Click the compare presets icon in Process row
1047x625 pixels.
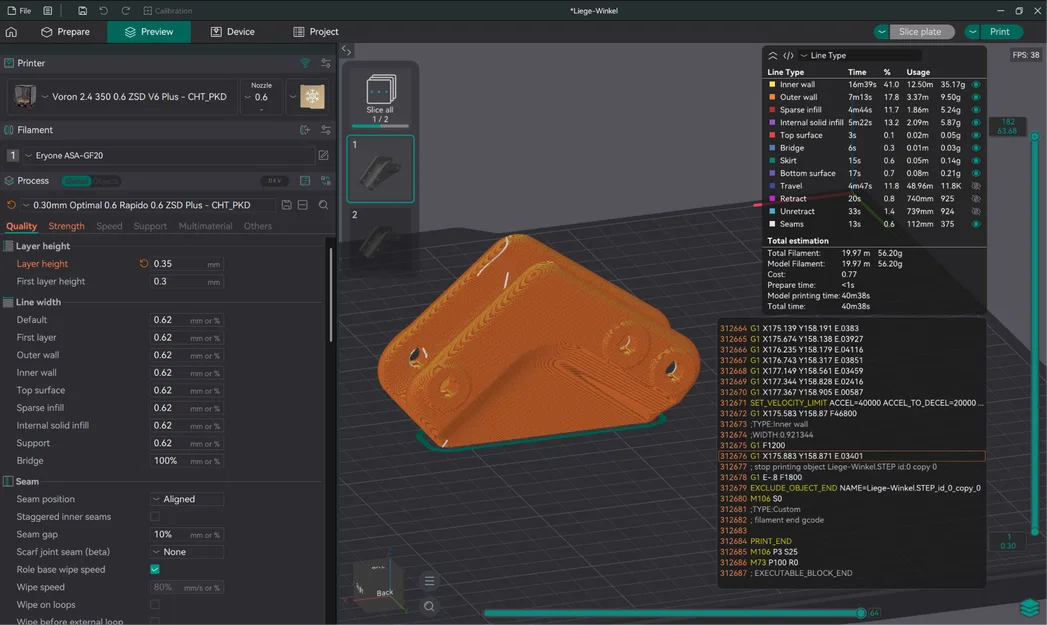pos(326,180)
